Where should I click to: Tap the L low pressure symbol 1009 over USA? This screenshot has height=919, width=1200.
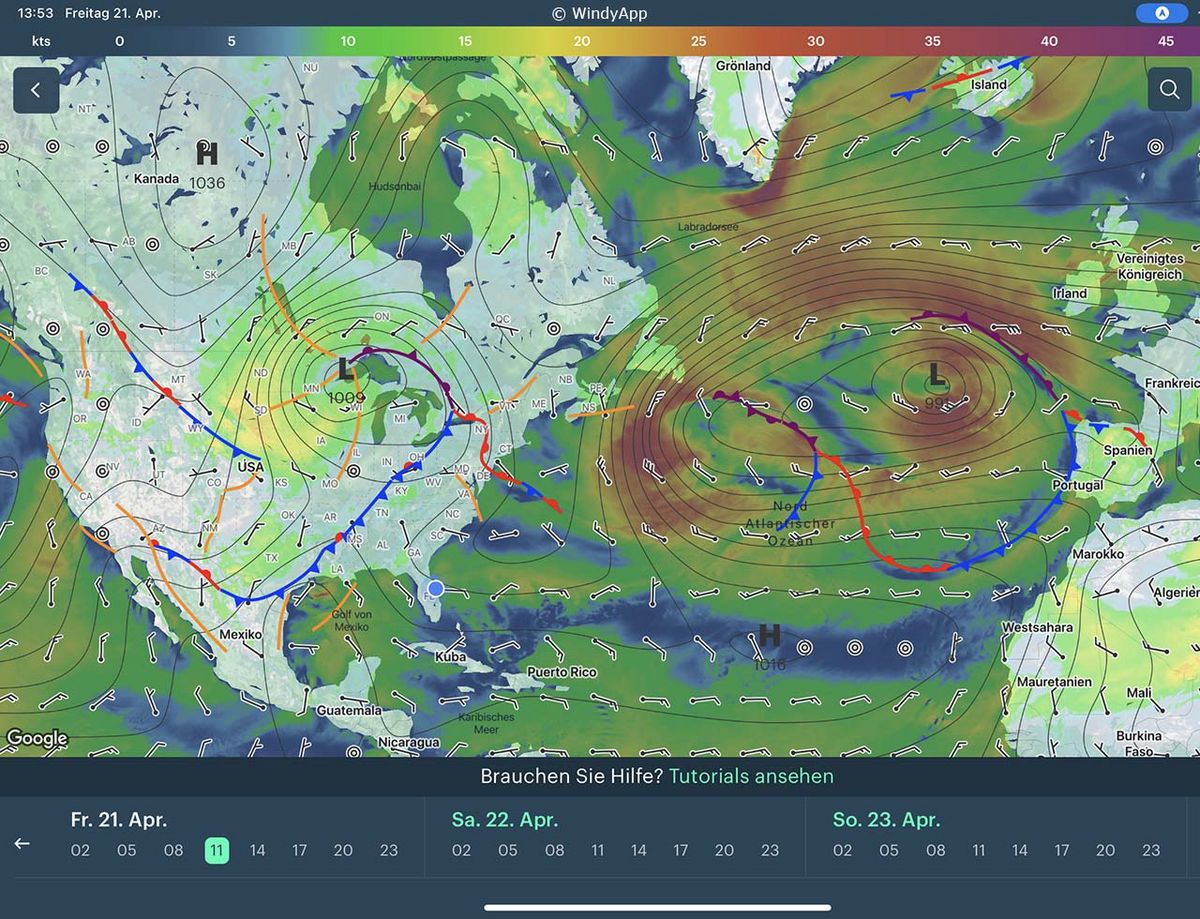(x=346, y=369)
